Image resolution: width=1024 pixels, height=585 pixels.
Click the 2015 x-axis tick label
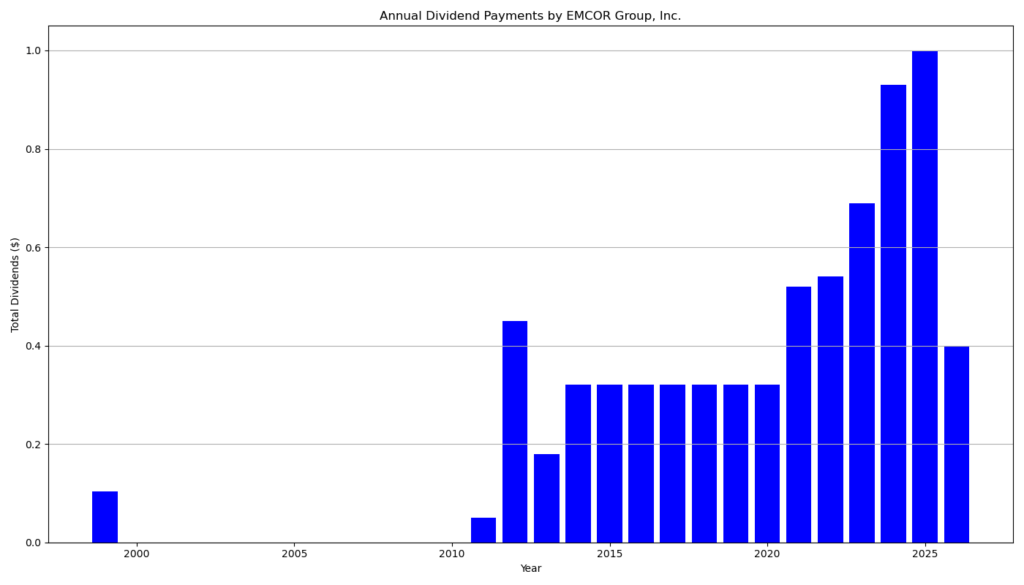[609, 554]
